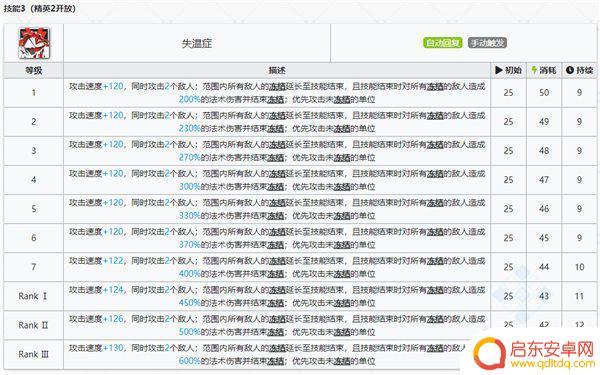The image size is (600, 375).
Task: Click the 初始 column header label
Action: (x=513, y=70)
